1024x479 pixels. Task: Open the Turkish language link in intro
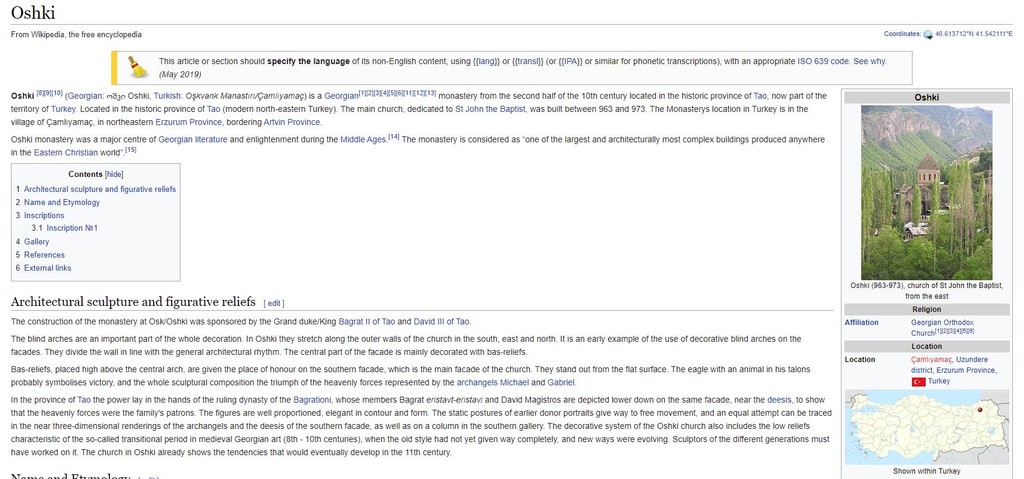[x=168, y=96]
